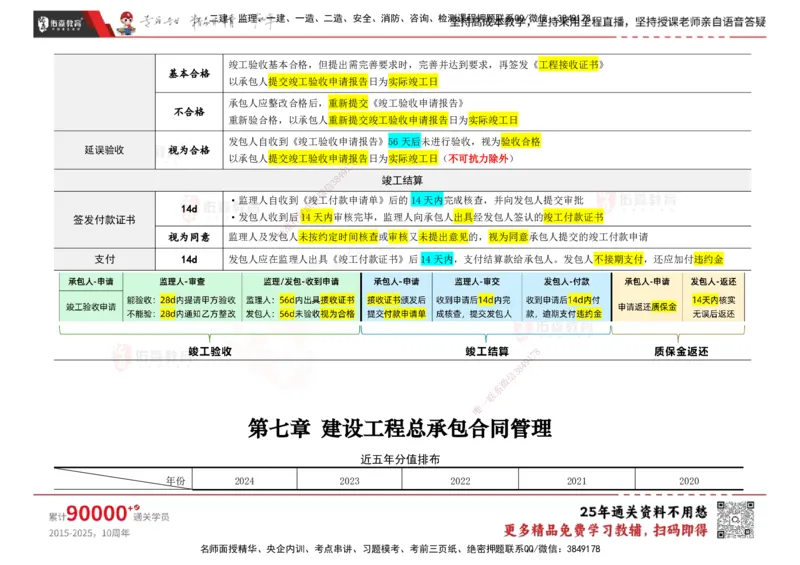Click the chapter title 第七章 建设工程总承包合同管理
800x565 pixels.
(x=399, y=428)
